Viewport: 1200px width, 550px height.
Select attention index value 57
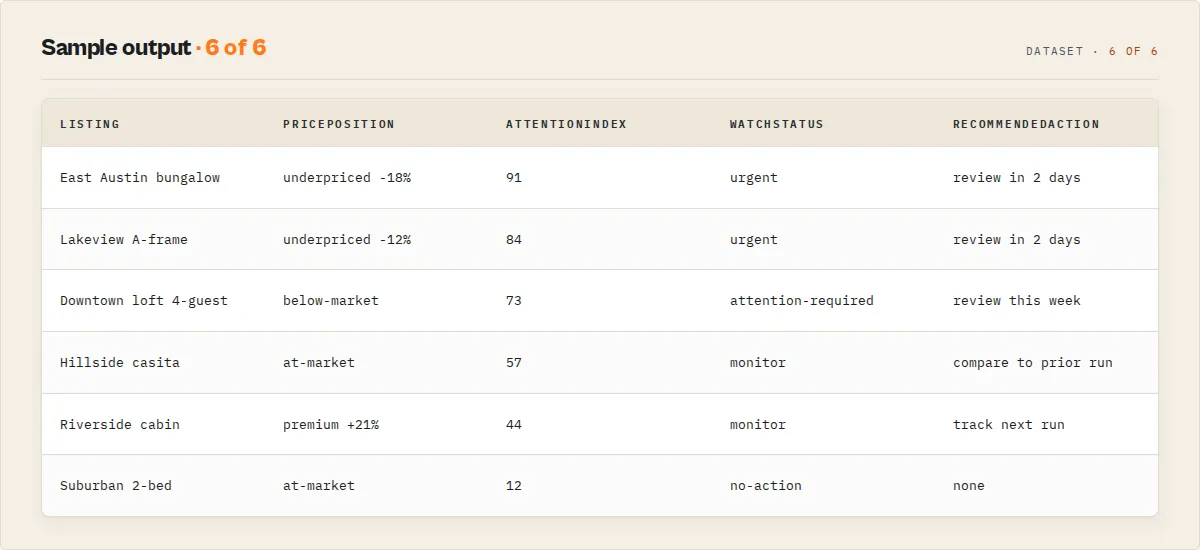pyautogui.click(x=514, y=363)
